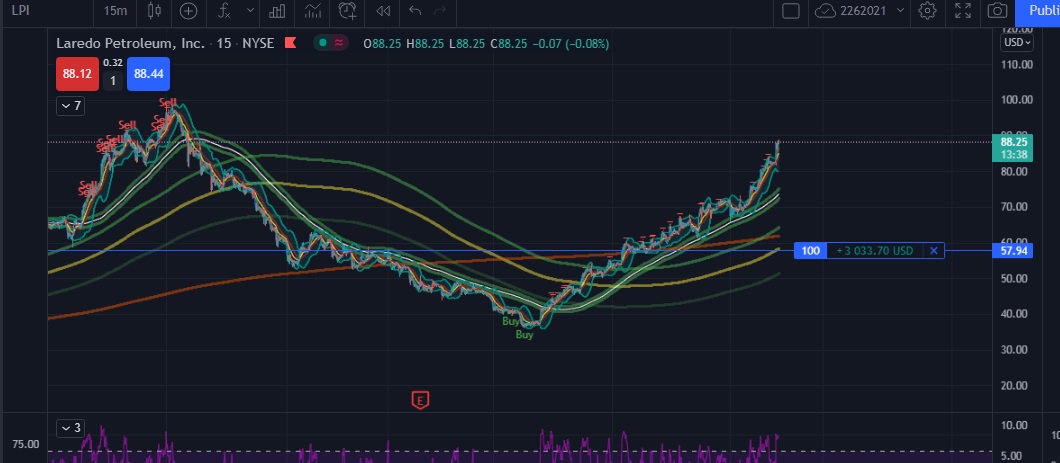Click the lowest green Buy signal label
The height and width of the screenshot is (463, 1060).
point(525,335)
